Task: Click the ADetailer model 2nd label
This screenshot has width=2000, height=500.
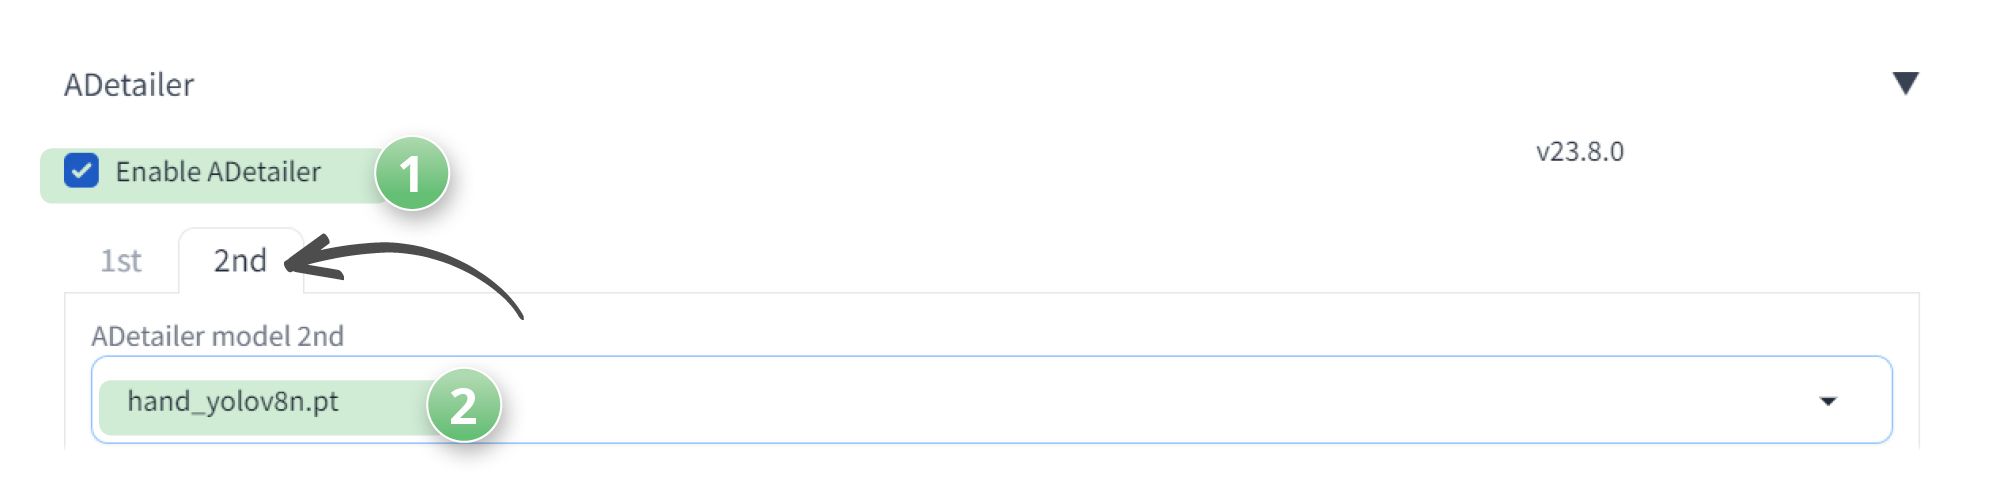Action: pos(217,336)
